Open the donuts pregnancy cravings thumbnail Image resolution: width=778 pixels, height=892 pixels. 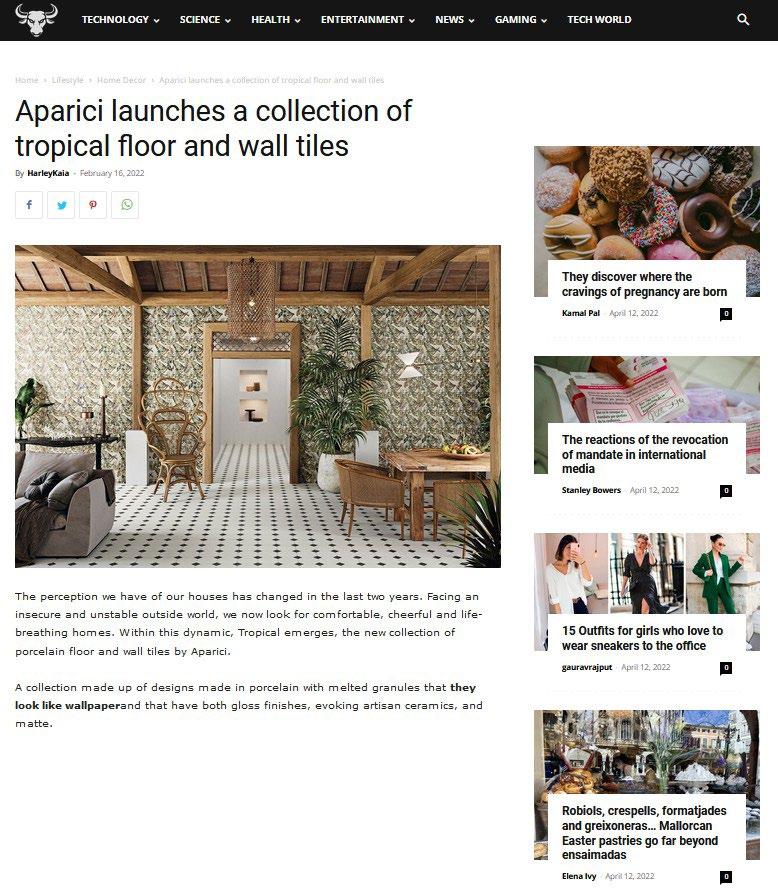(x=647, y=204)
